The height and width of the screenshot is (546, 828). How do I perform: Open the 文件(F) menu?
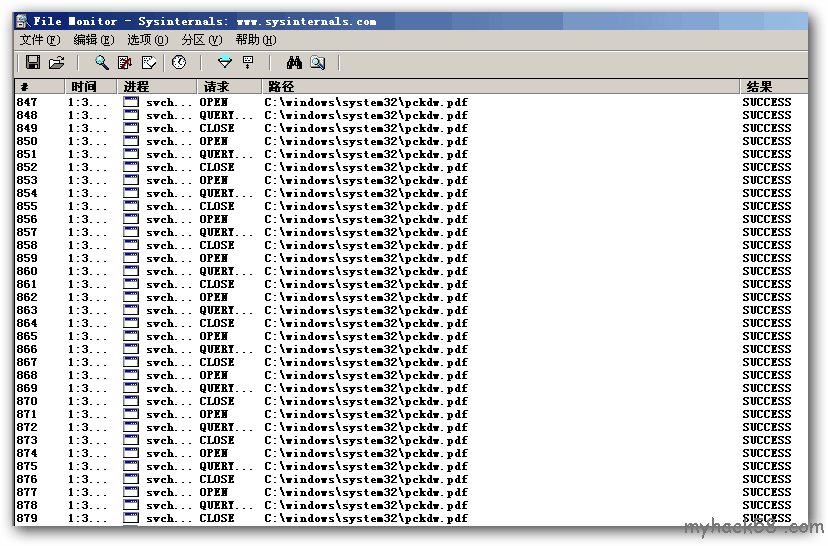(x=40, y=40)
